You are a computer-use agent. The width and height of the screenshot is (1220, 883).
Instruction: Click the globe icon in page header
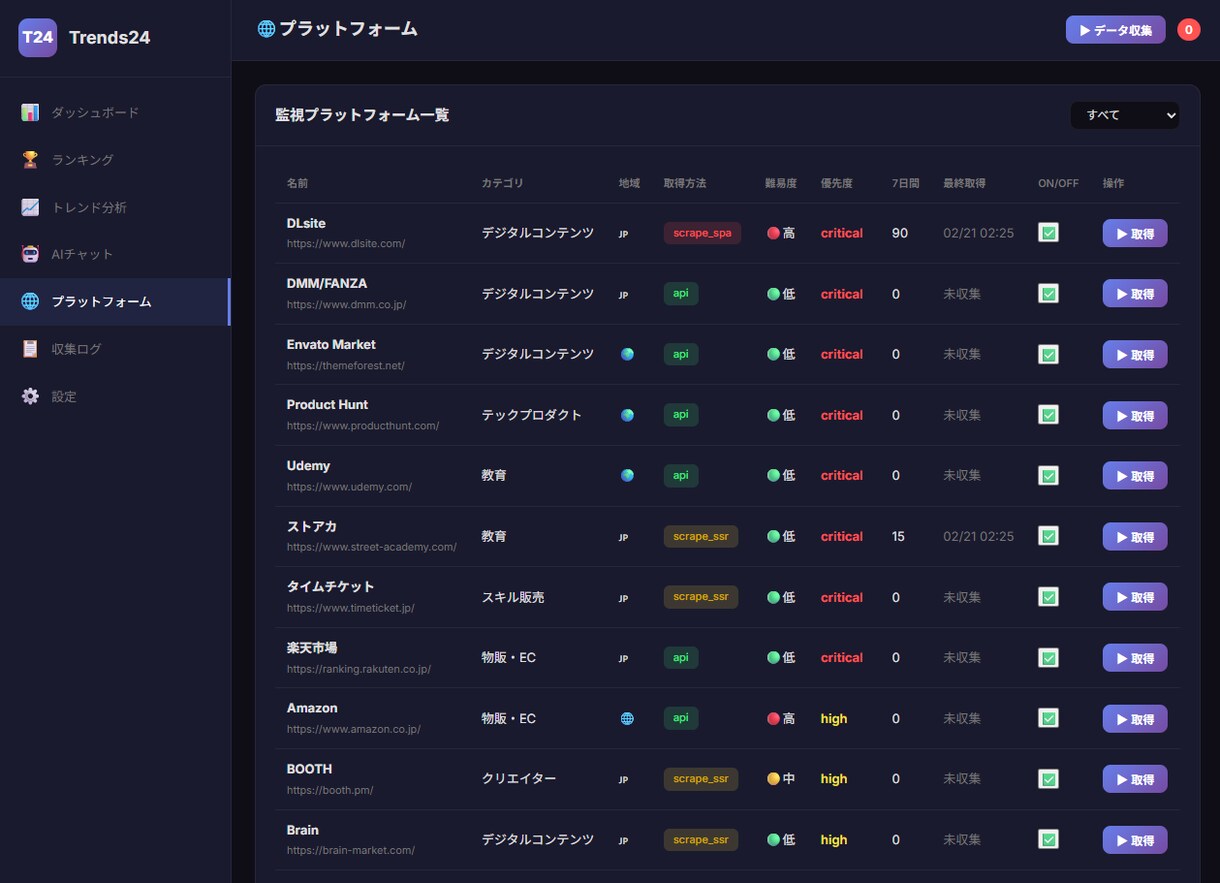[266, 29]
